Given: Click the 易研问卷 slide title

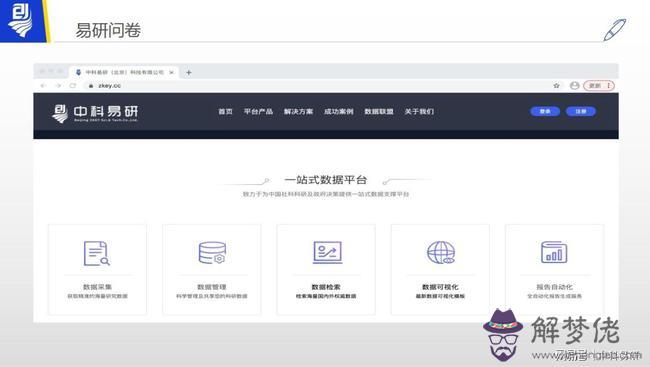Looking at the screenshot, I should [108, 30].
